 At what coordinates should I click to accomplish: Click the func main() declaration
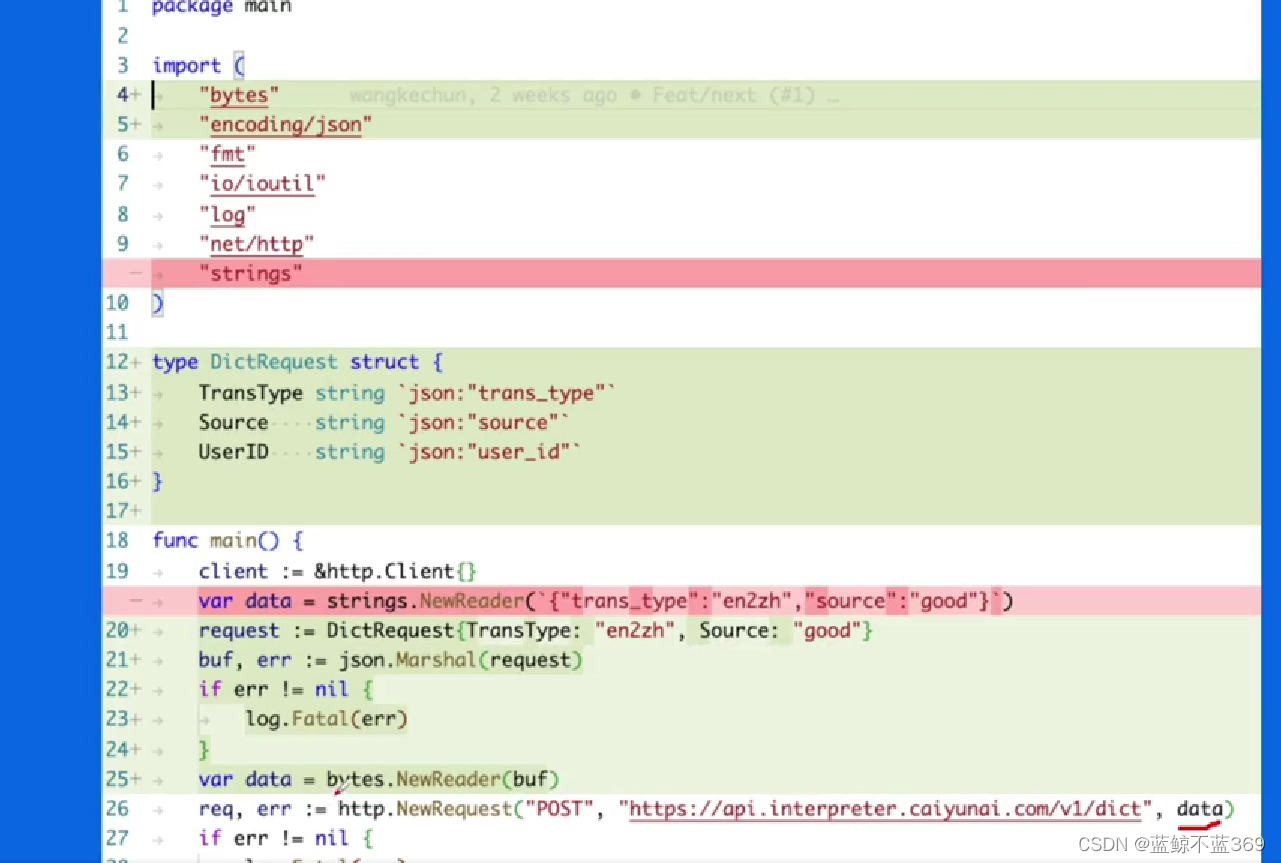point(227,540)
